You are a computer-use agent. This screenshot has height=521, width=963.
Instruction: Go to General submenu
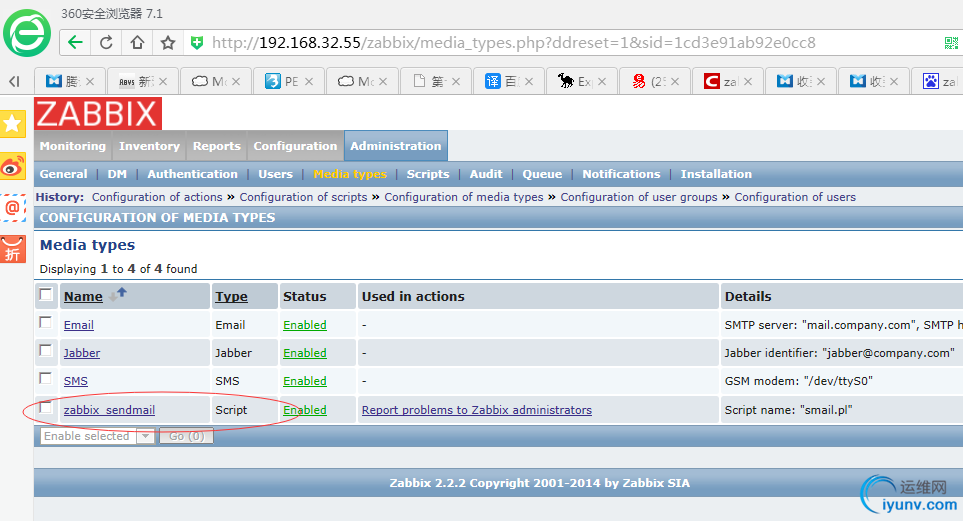[x=63, y=174]
